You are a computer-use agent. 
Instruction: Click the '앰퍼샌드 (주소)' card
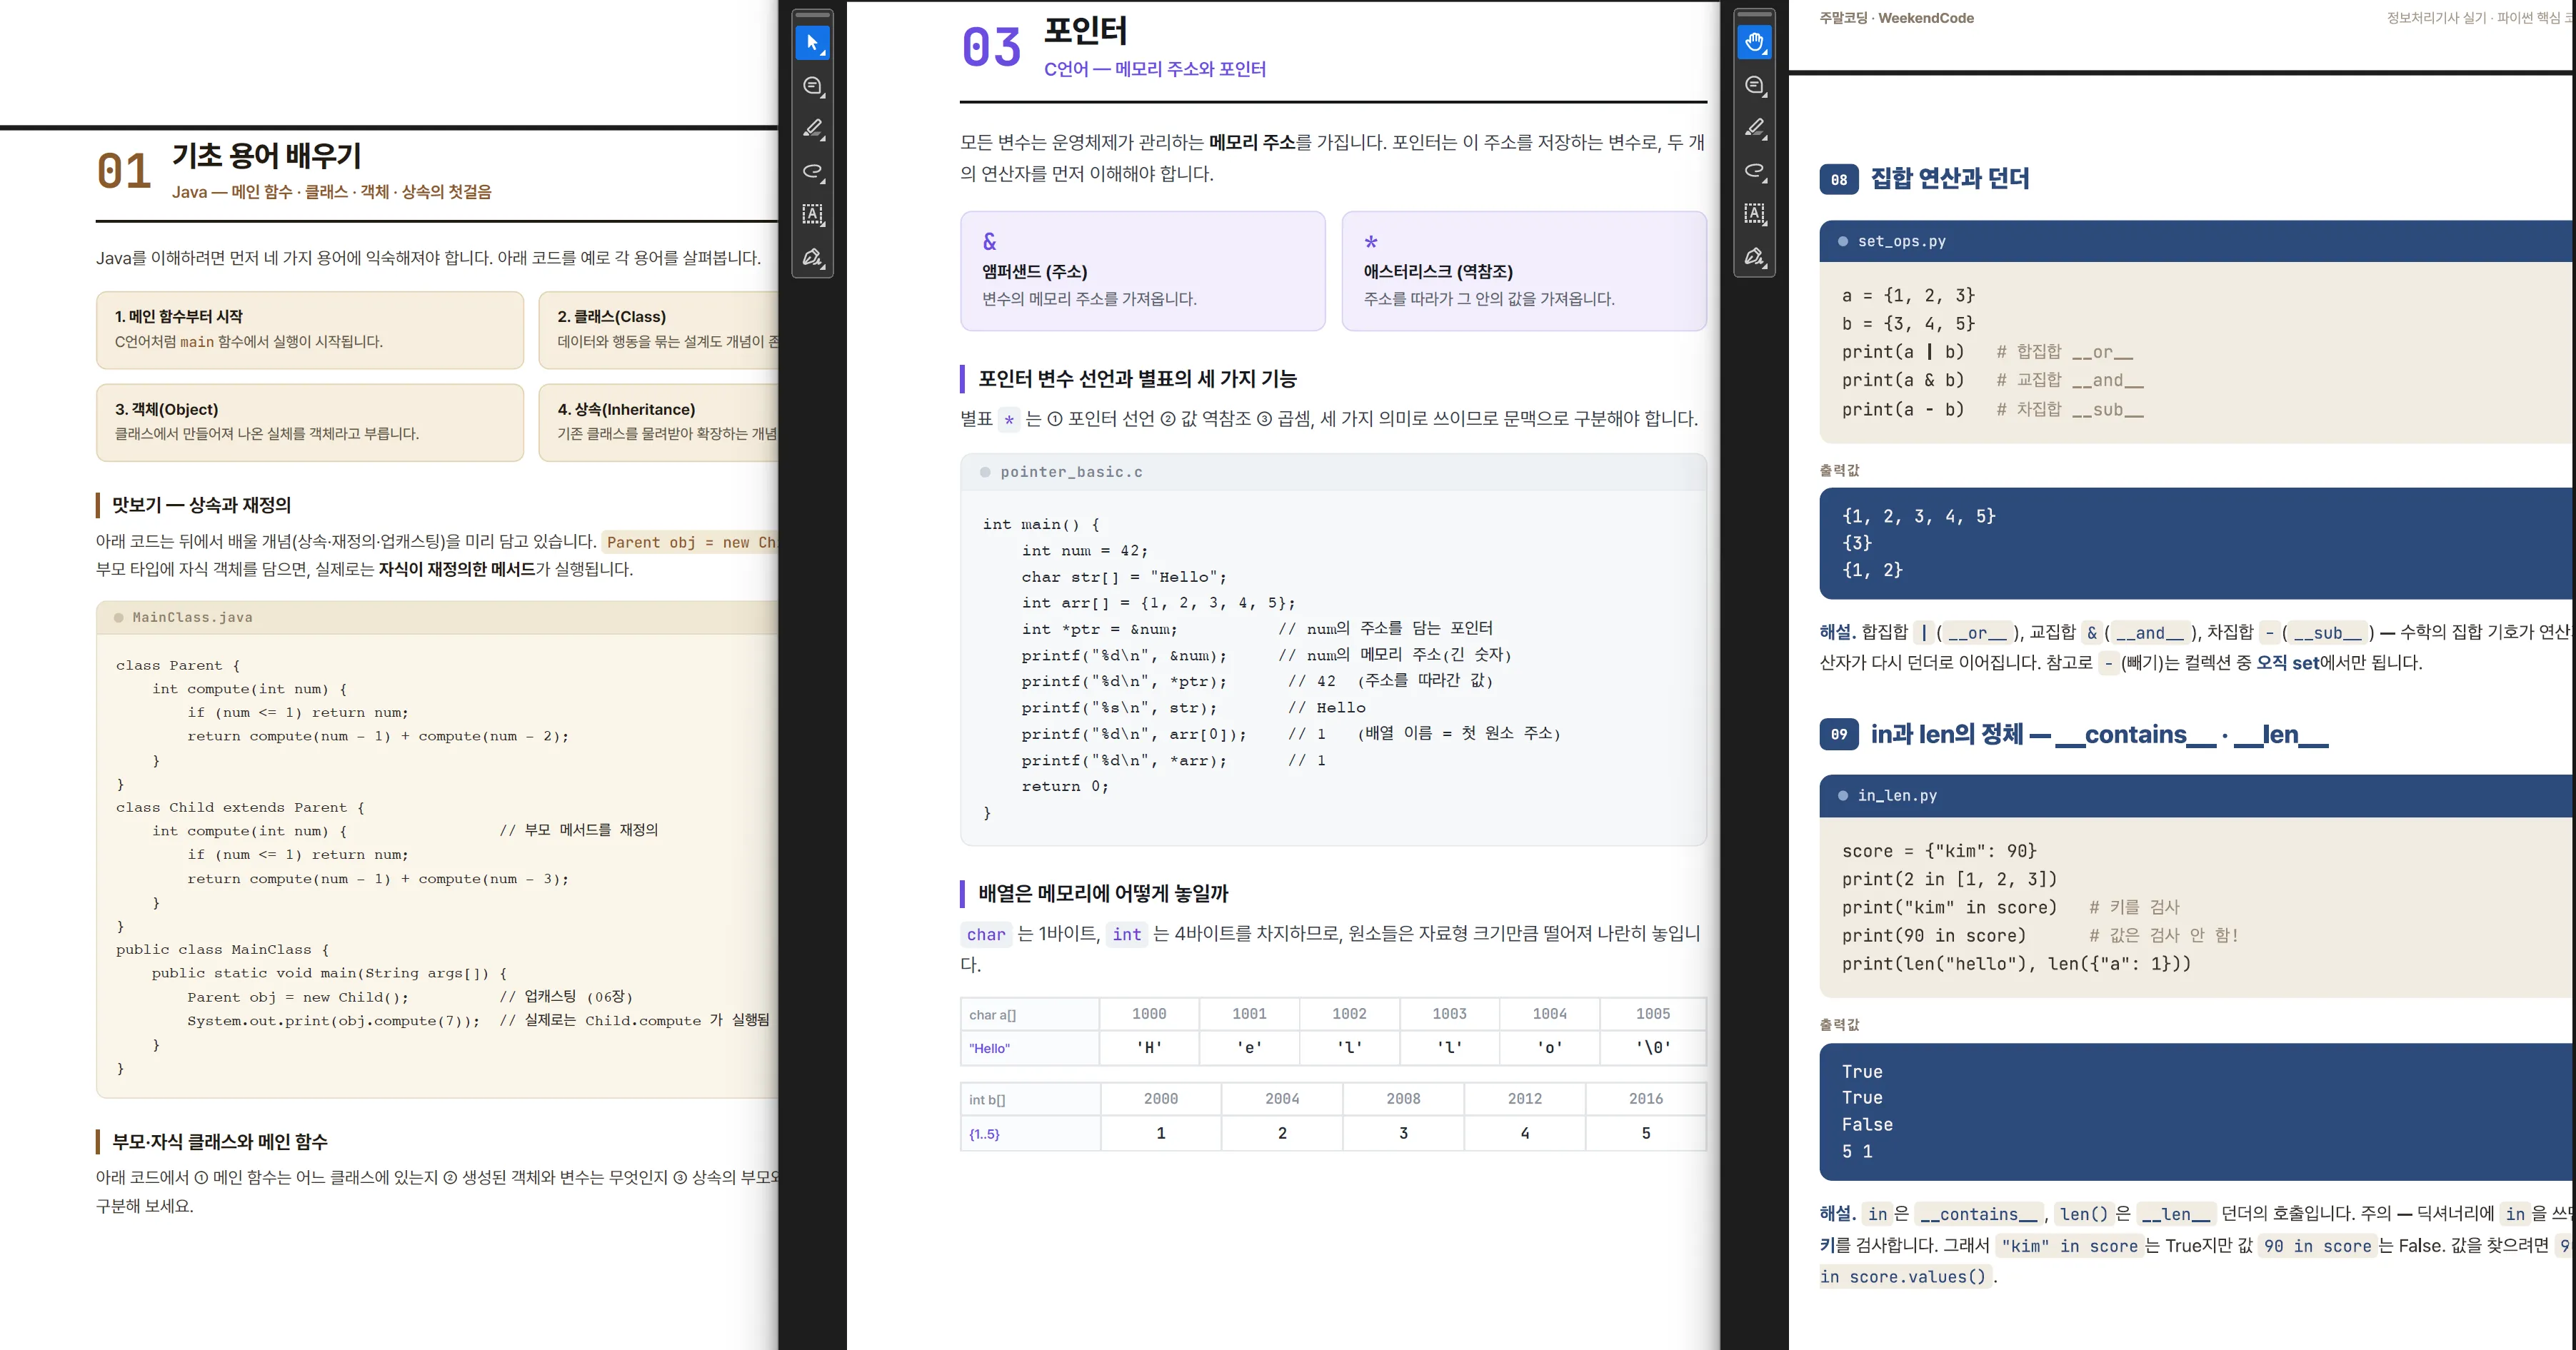tap(1143, 270)
